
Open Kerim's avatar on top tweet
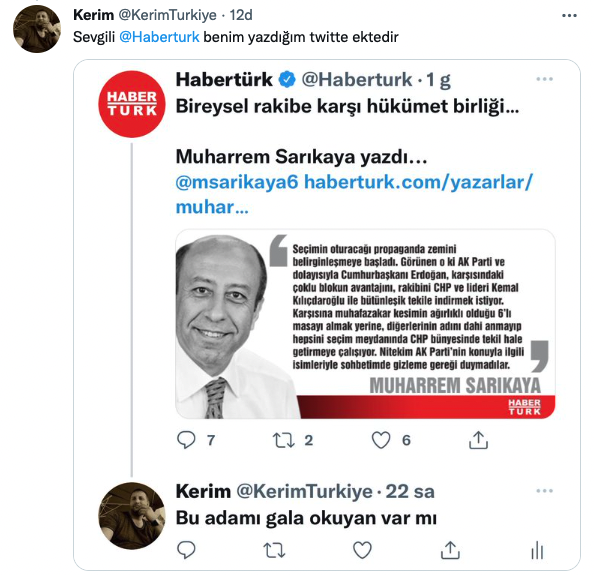click(37, 29)
